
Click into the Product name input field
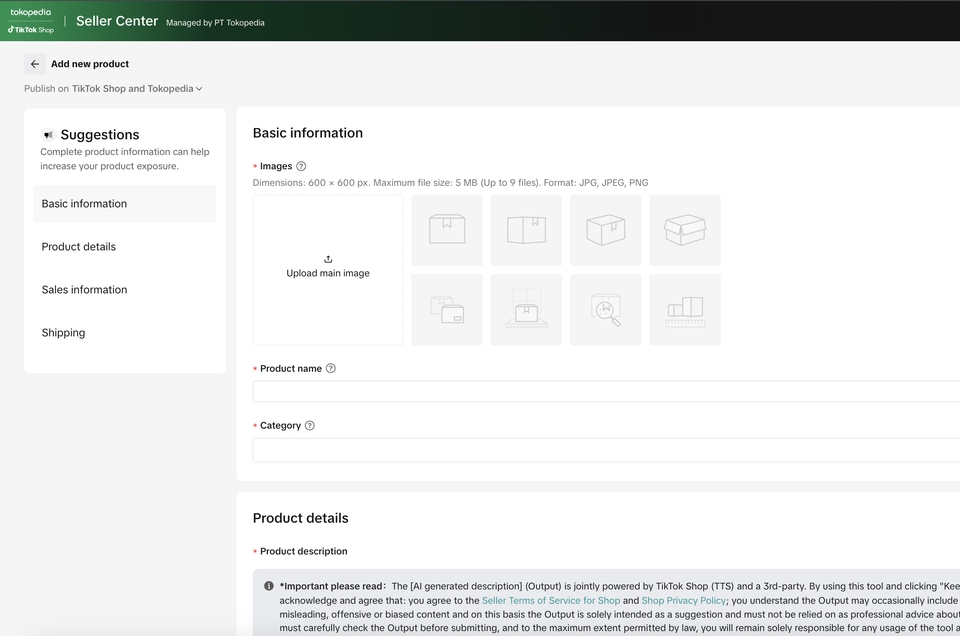[x=606, y=391]
